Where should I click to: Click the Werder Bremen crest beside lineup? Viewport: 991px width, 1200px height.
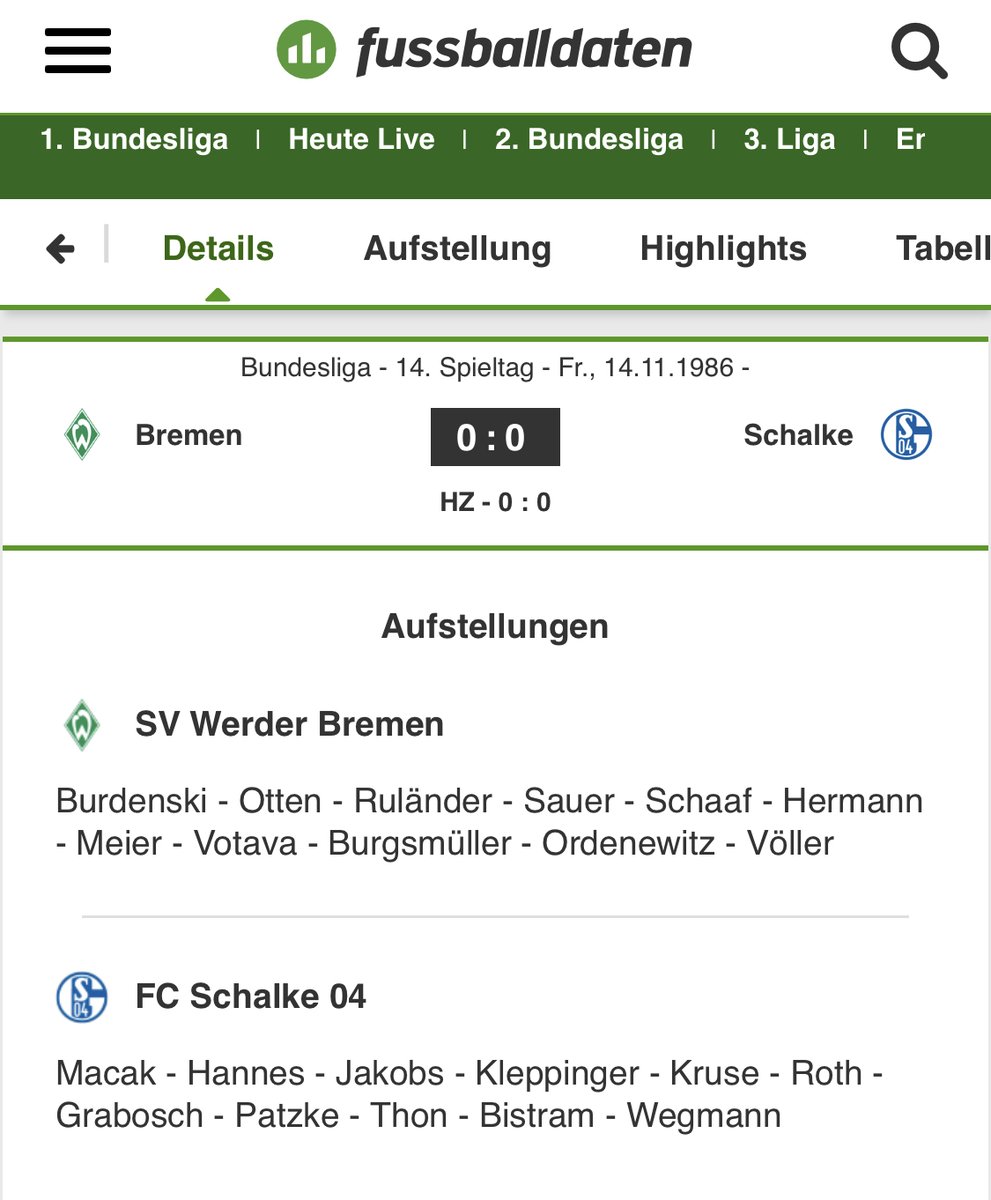click(81, 724)
